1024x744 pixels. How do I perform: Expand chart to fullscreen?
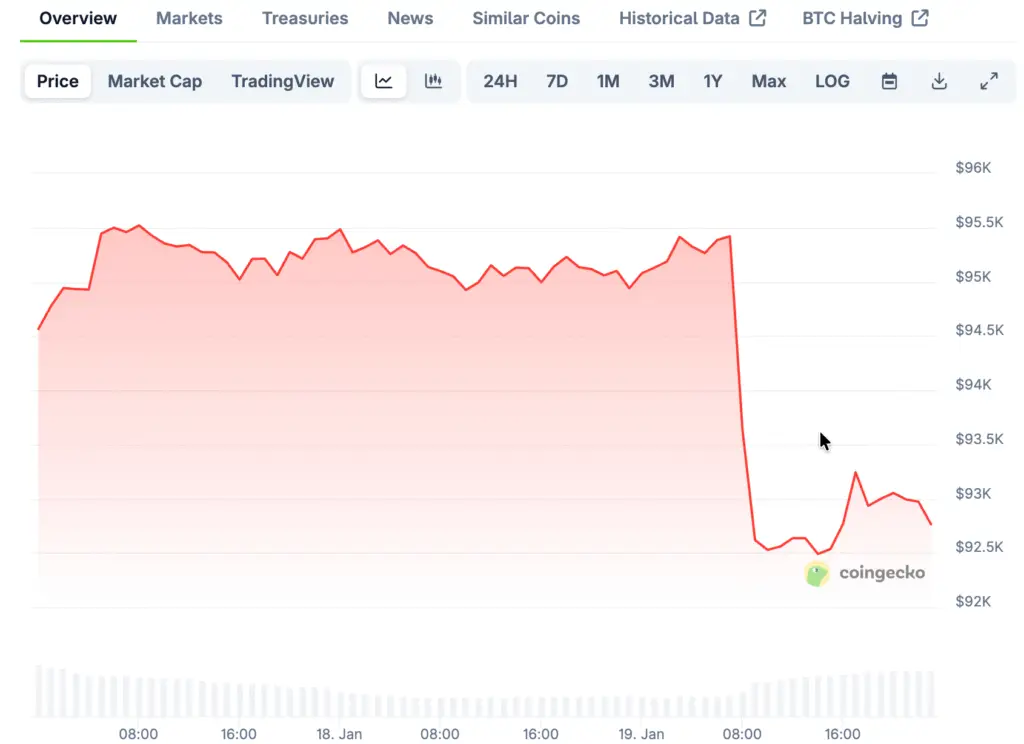tap(989, 82)
